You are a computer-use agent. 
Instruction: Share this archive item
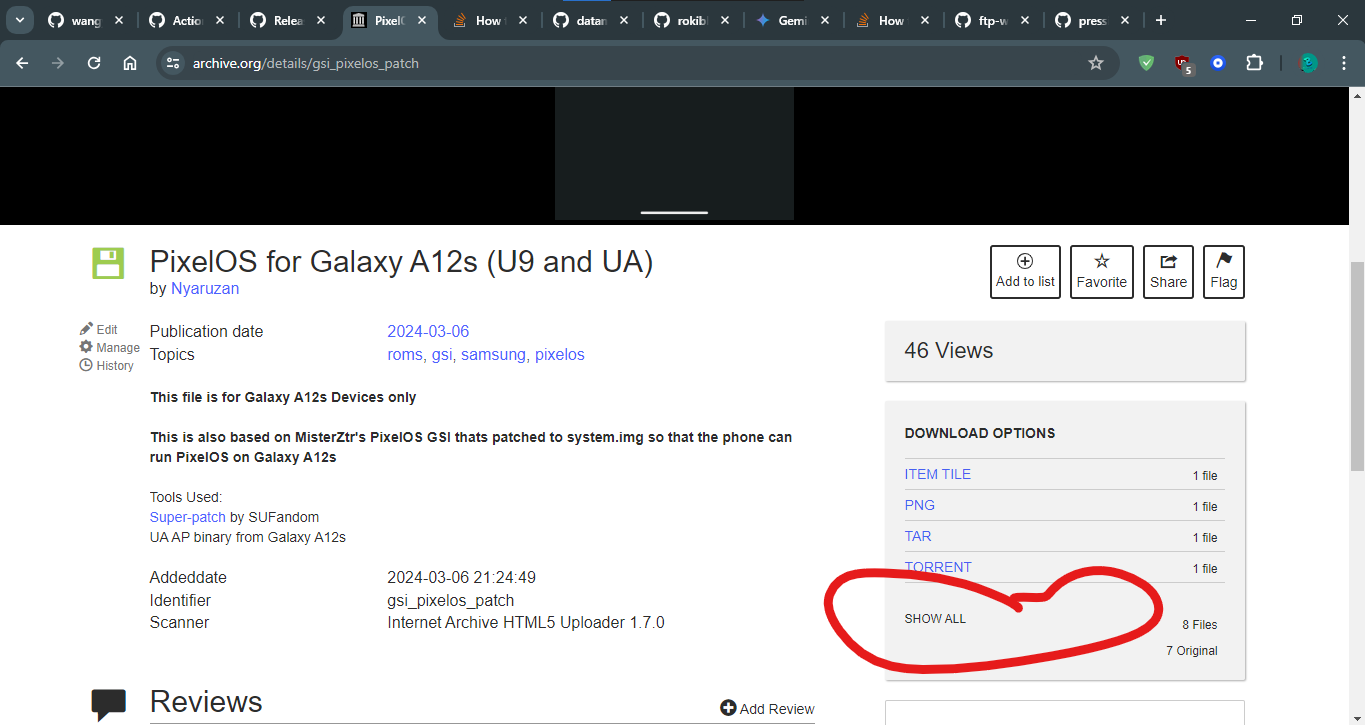click(x=1168, y=272)
